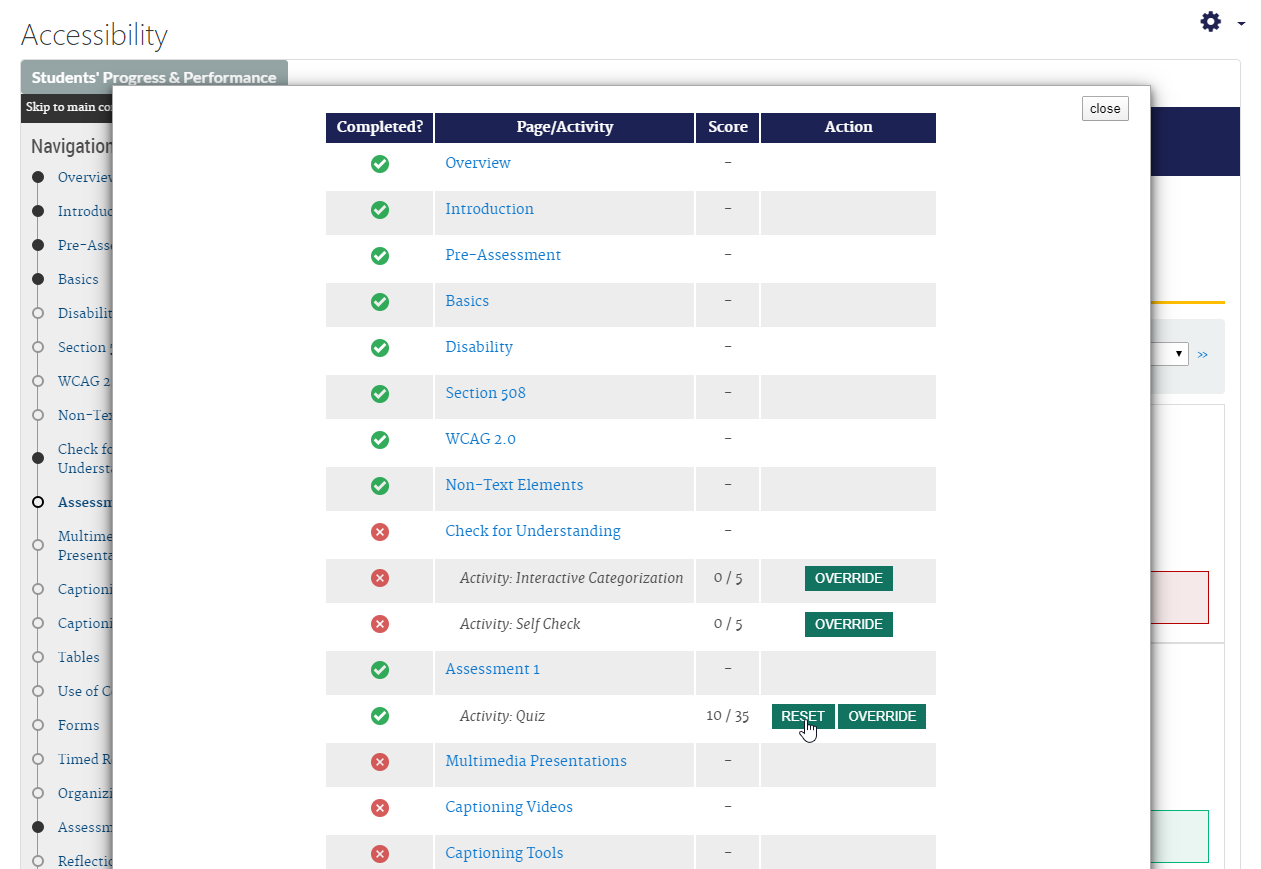Image resolution: width=1261 pixels, height=869 pixels.
Task: Click green checkmark in Pre-Assessment row
Action: coord(380,256)
